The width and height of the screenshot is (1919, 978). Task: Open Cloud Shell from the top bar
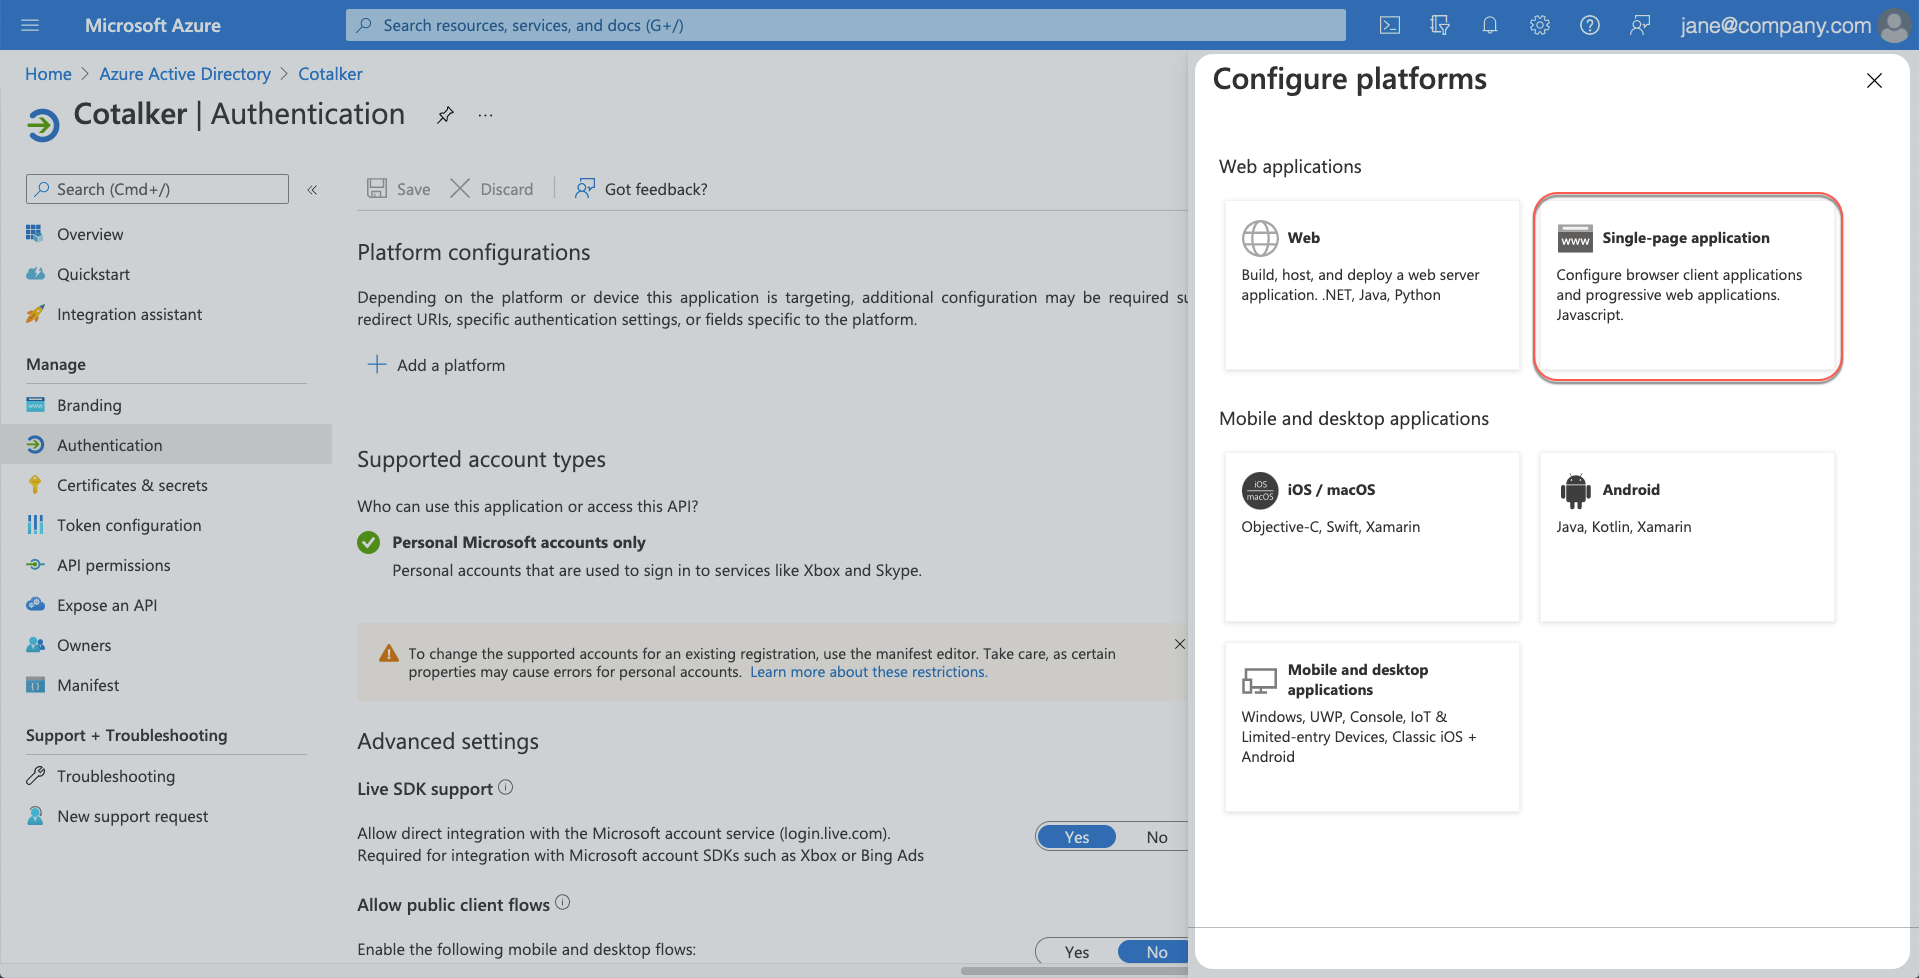1390,25
